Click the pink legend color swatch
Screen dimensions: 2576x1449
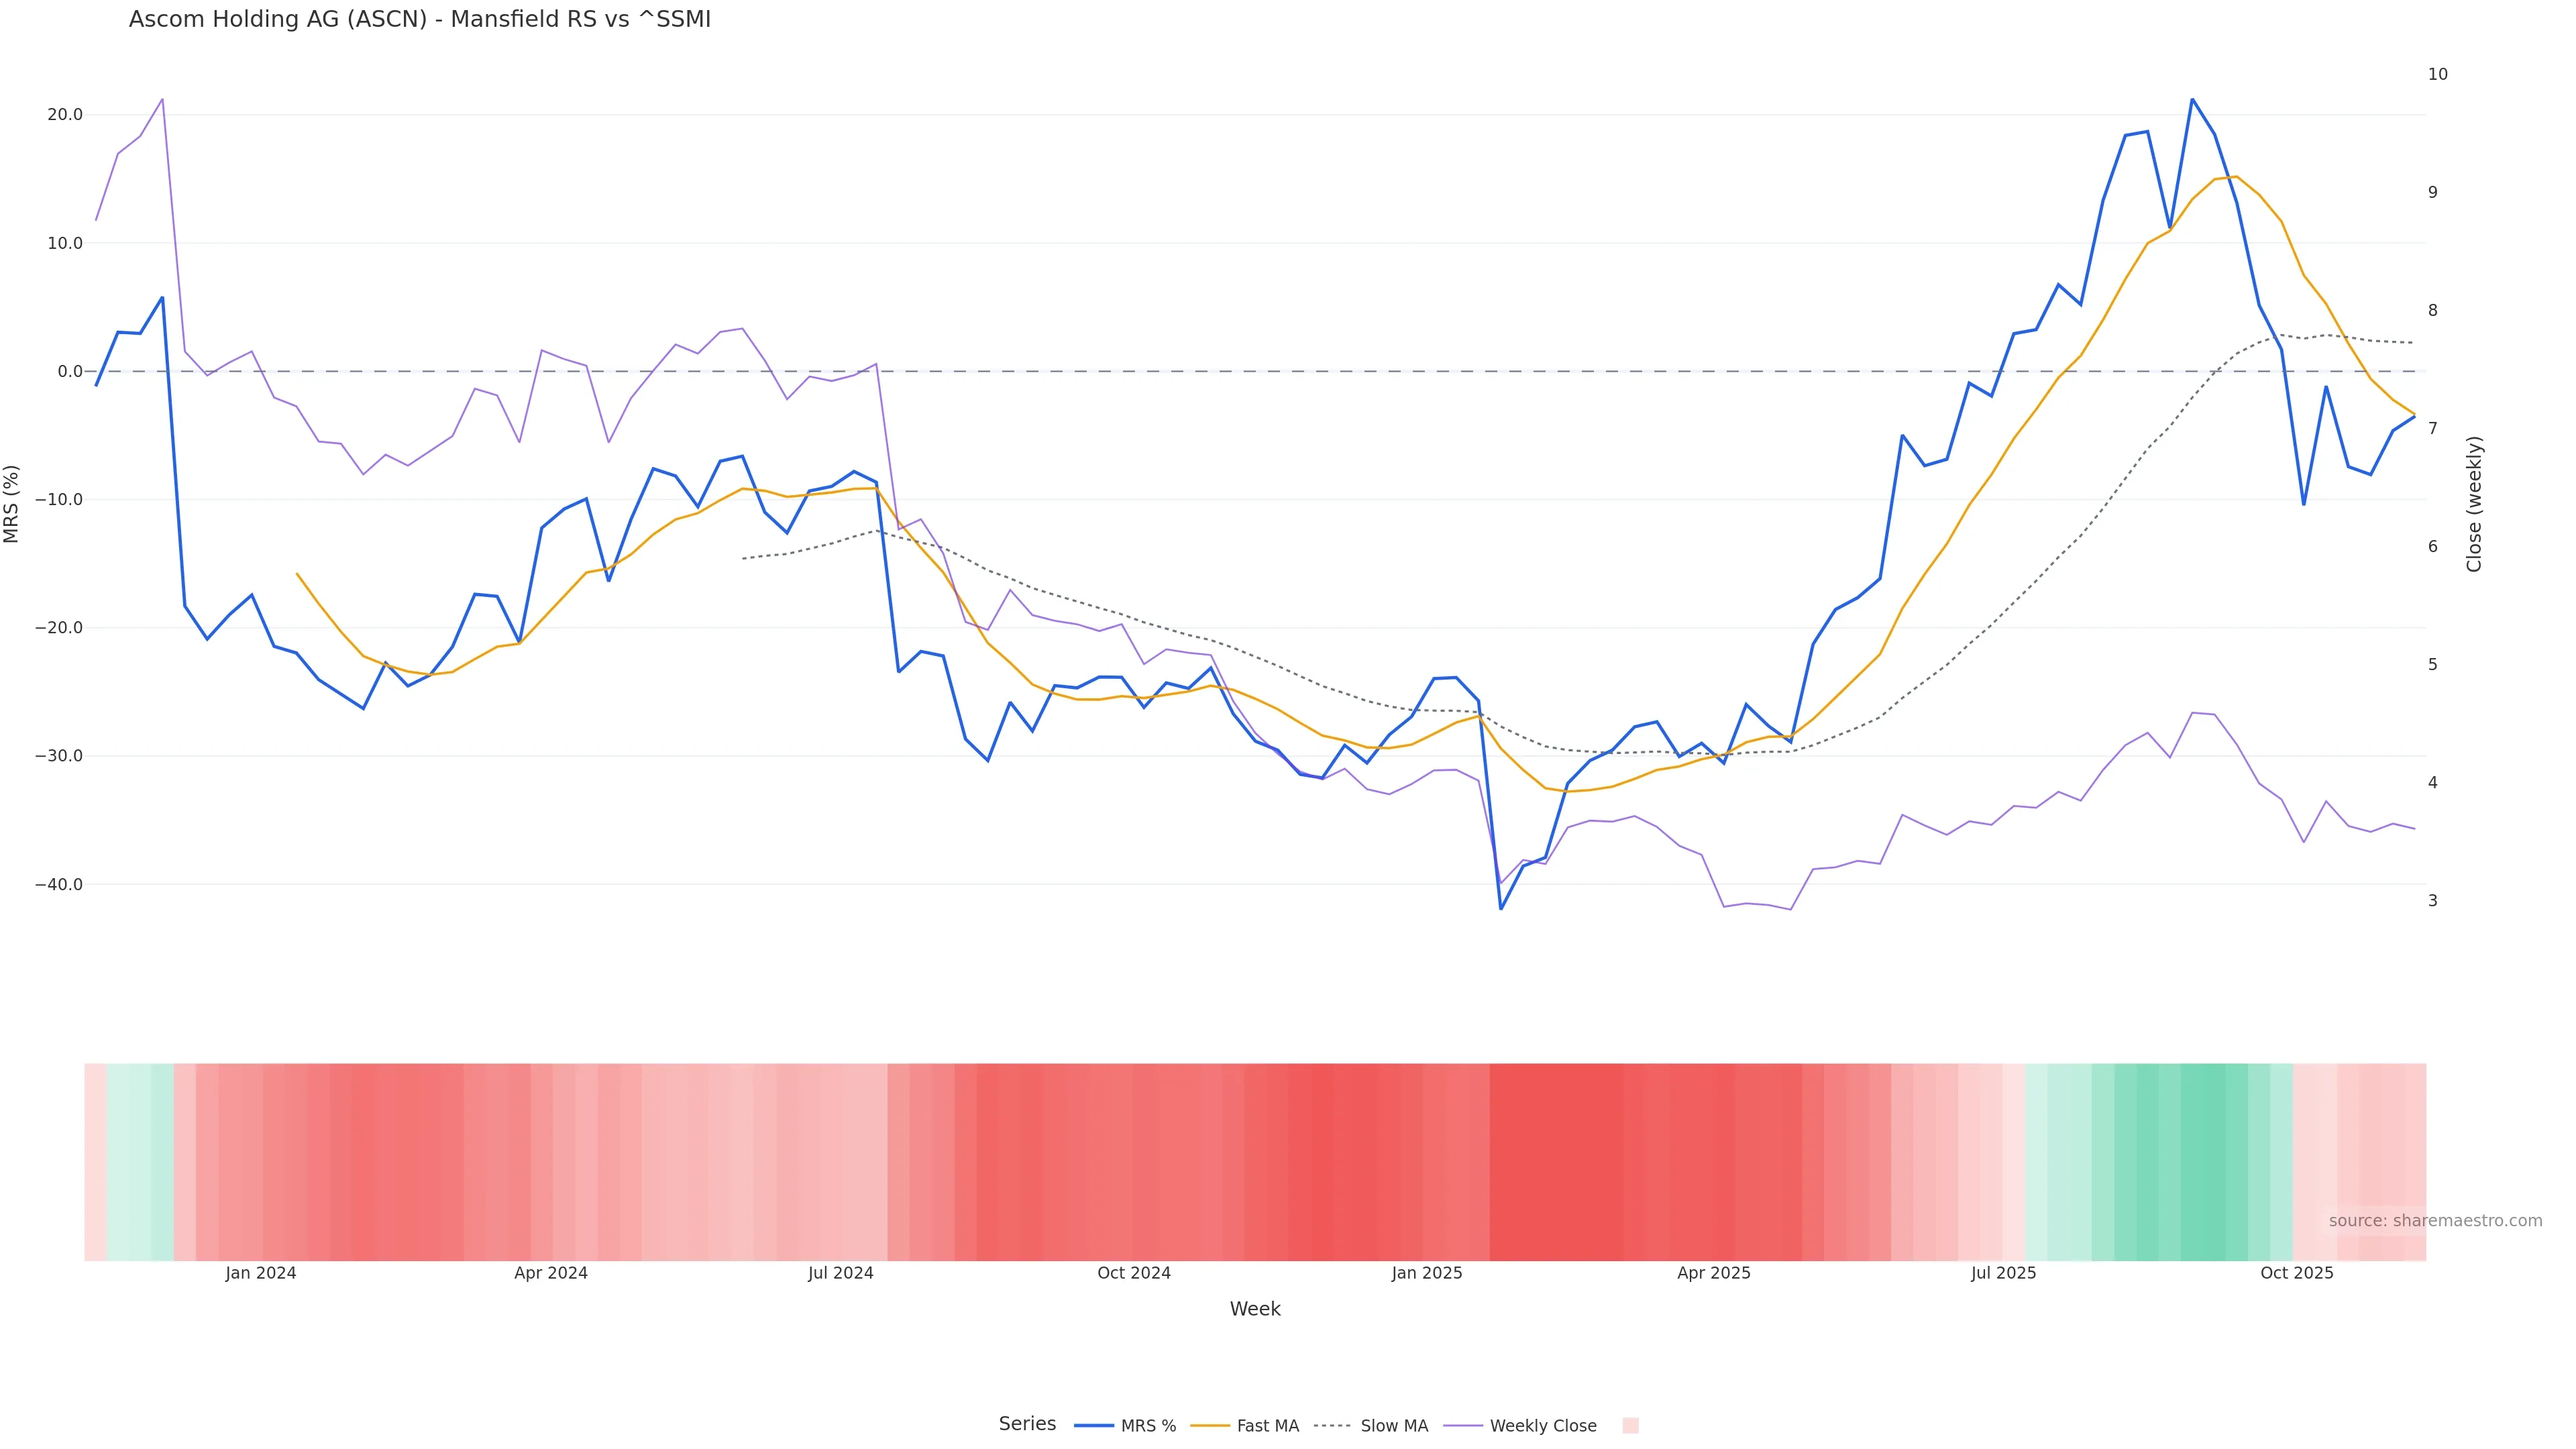1630,1426
